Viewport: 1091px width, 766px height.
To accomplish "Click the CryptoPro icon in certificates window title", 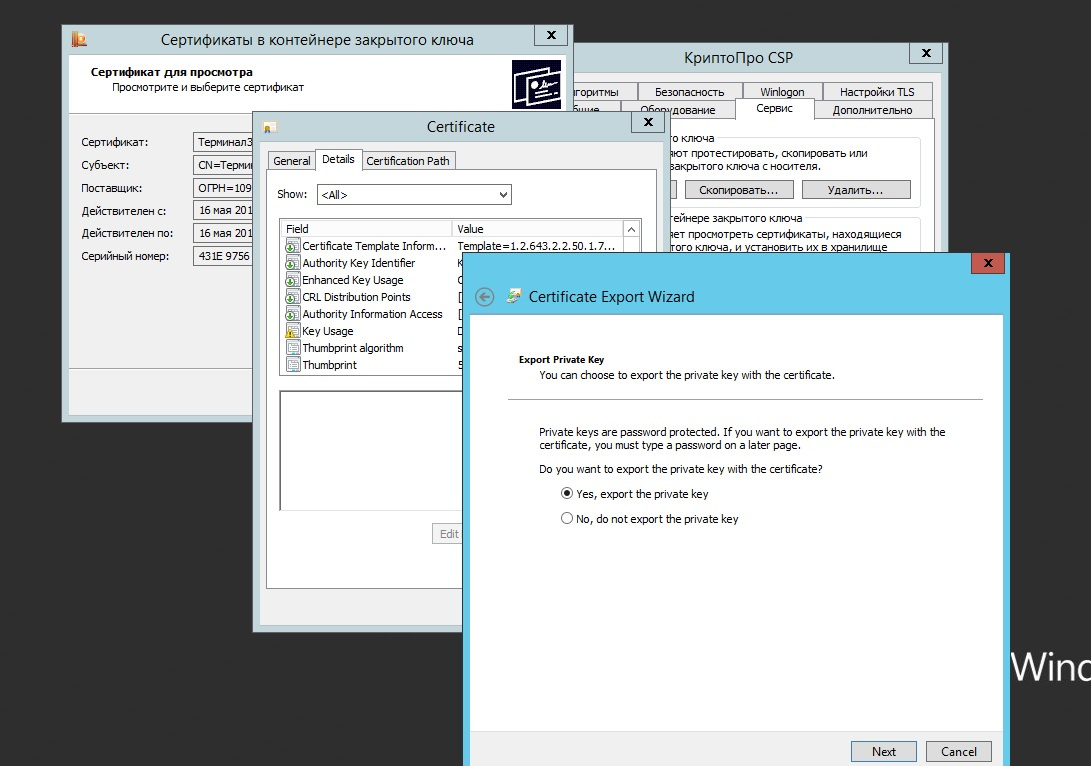I will tap(79, 40).
